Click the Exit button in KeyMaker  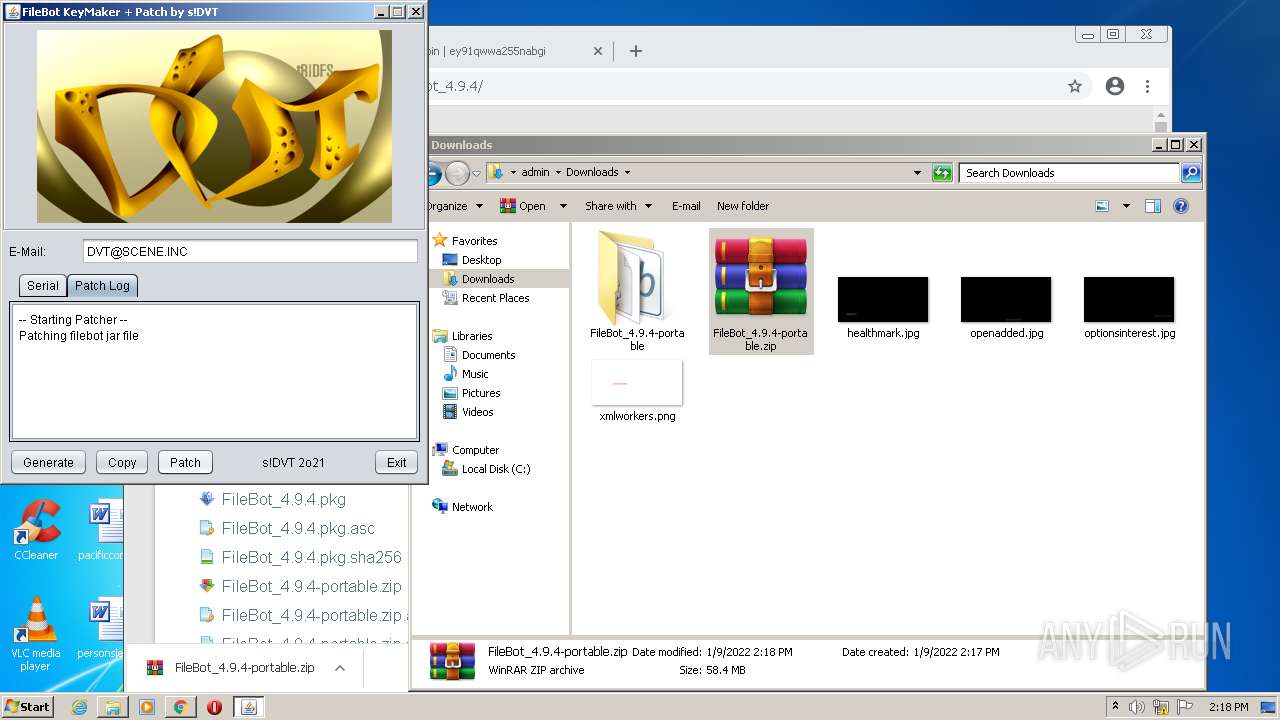[x=397, y=462]
